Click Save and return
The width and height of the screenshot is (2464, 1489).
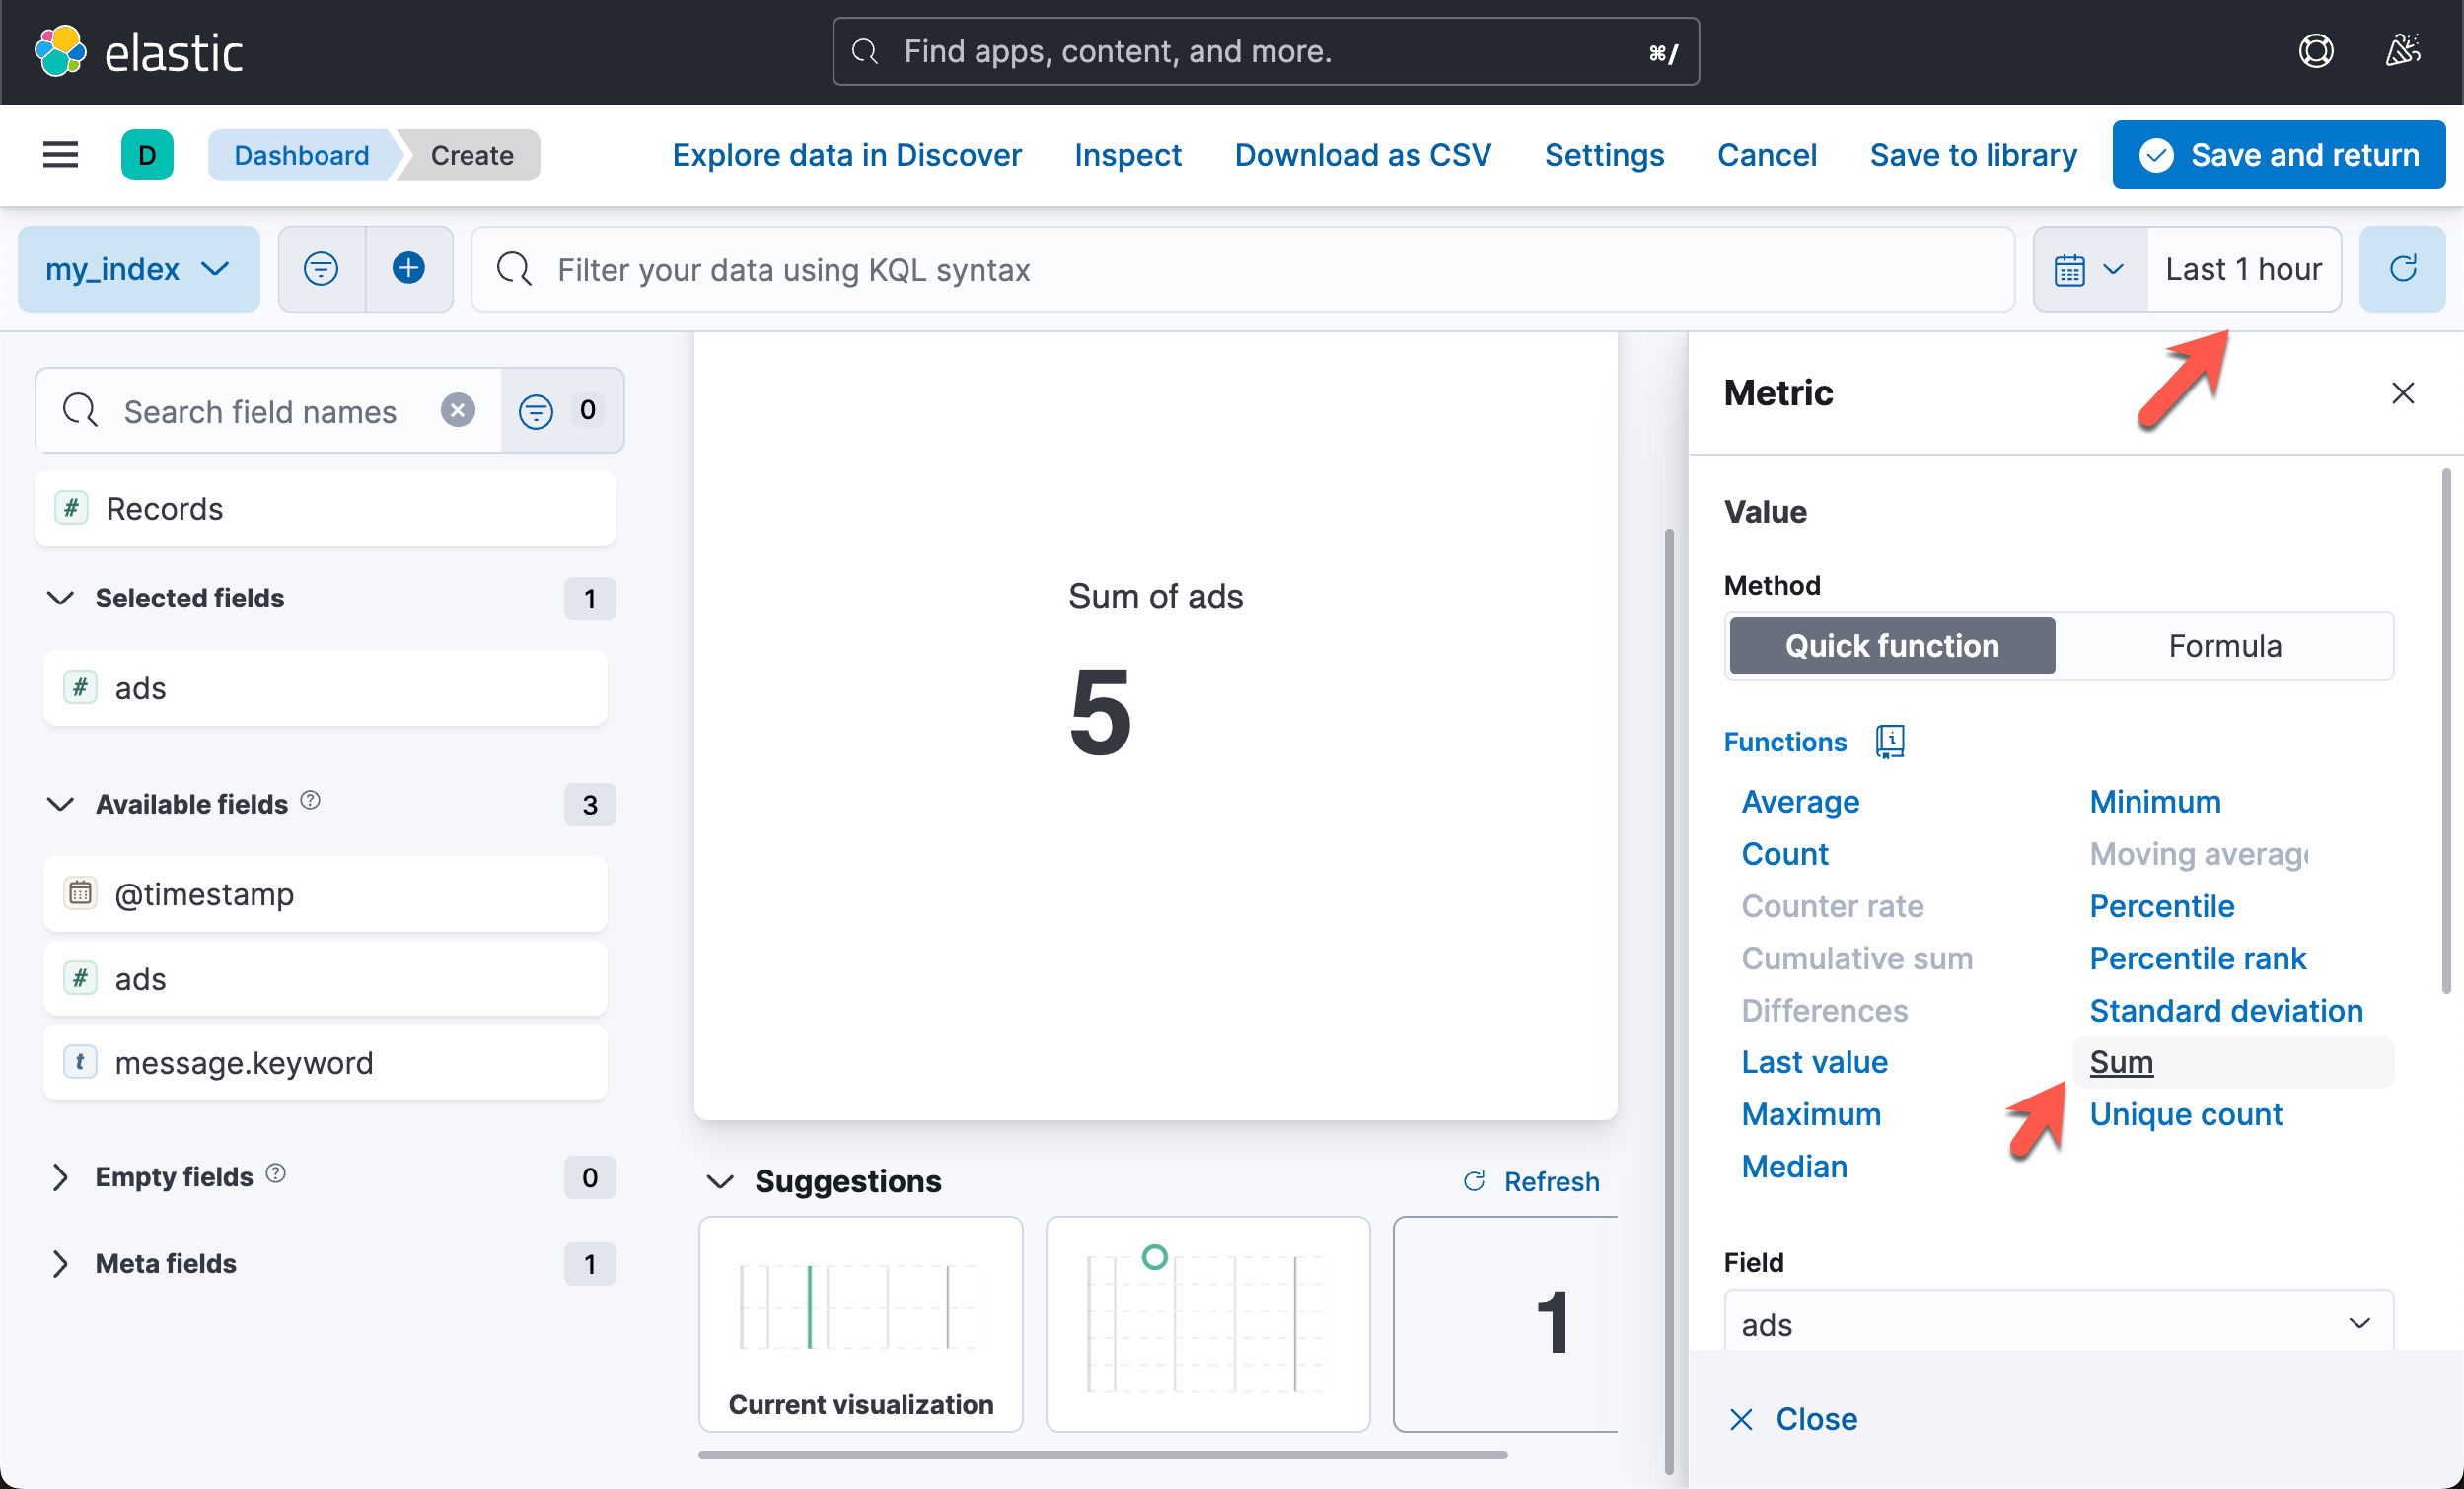point(2279,154)
